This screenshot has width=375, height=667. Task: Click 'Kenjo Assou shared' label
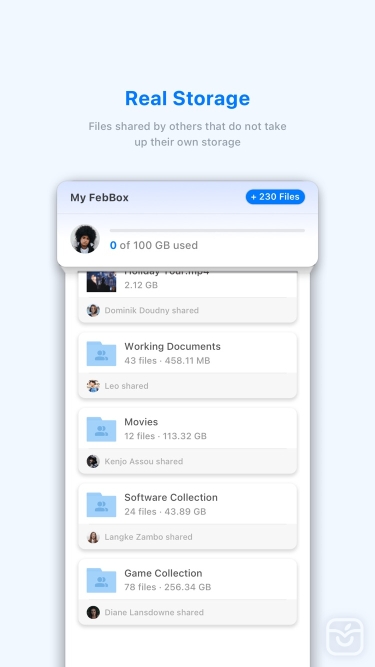click(144, 462)
